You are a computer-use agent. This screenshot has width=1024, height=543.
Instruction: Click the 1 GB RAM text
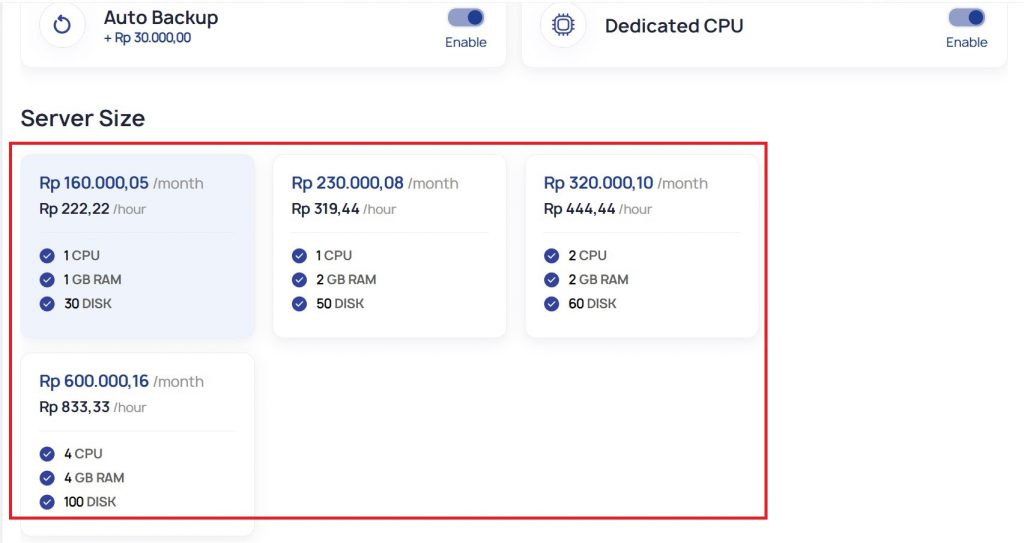coord(92,280)
